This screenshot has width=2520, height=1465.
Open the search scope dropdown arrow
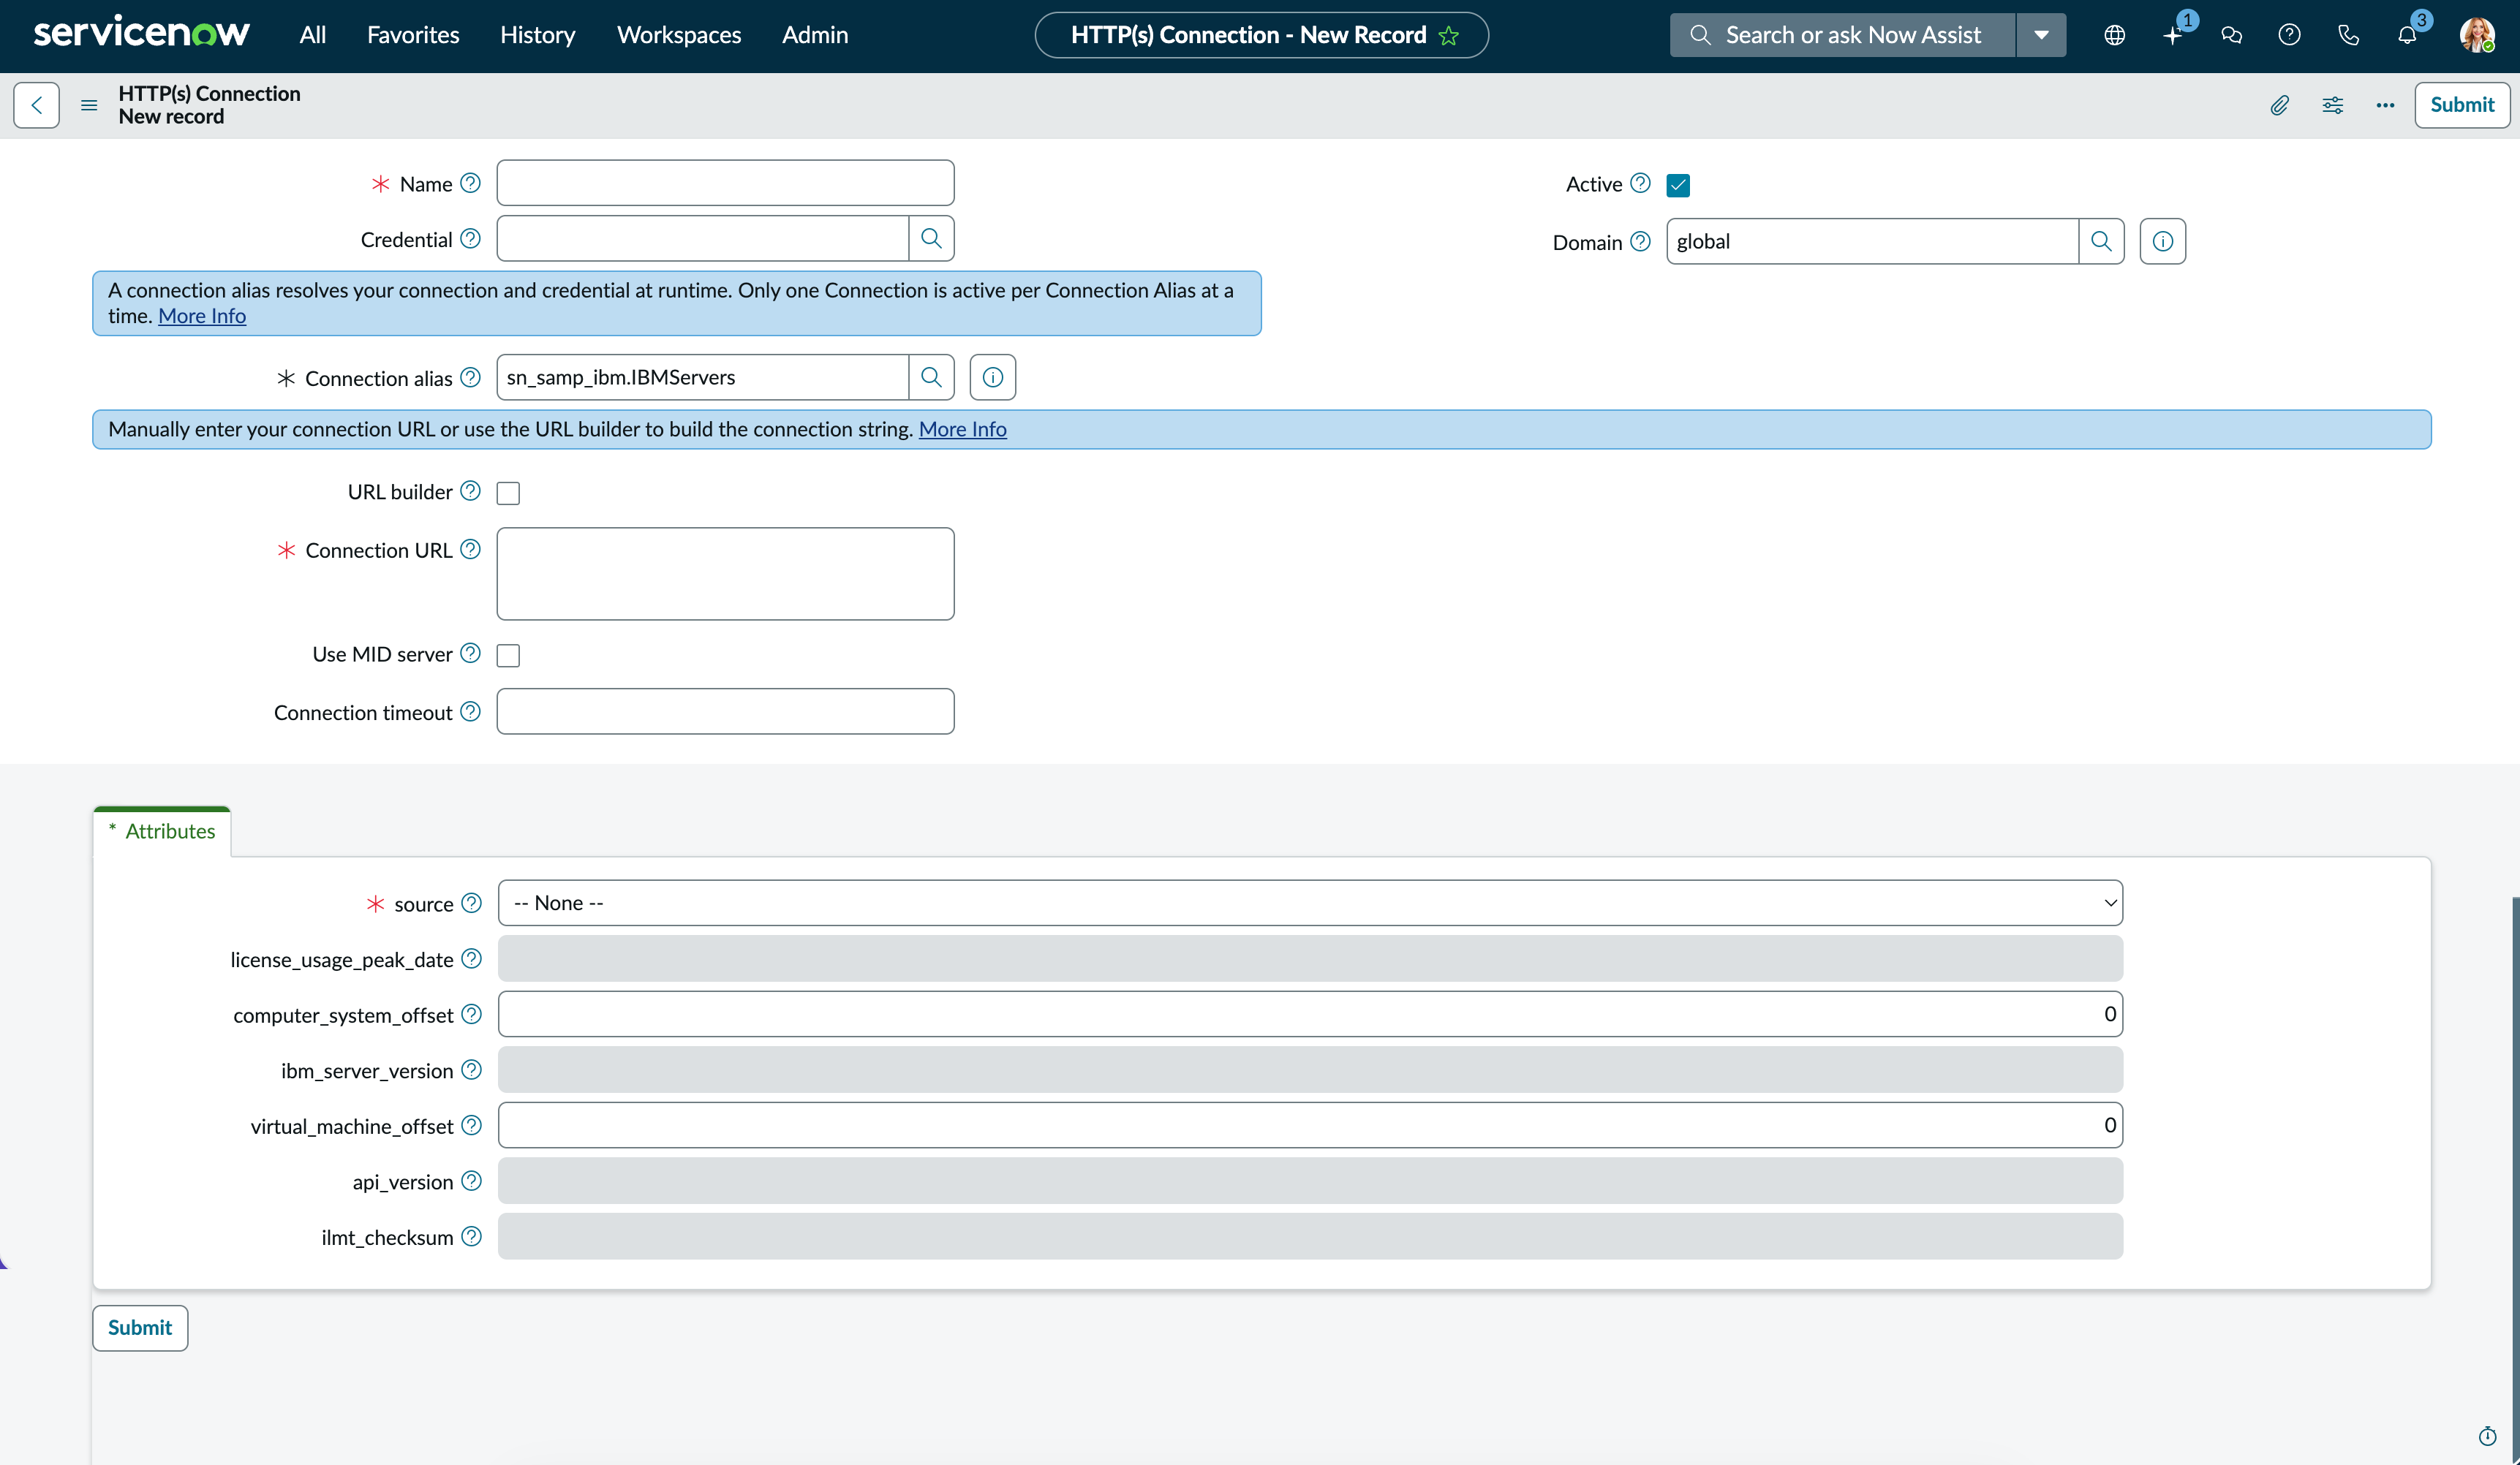2041,35
